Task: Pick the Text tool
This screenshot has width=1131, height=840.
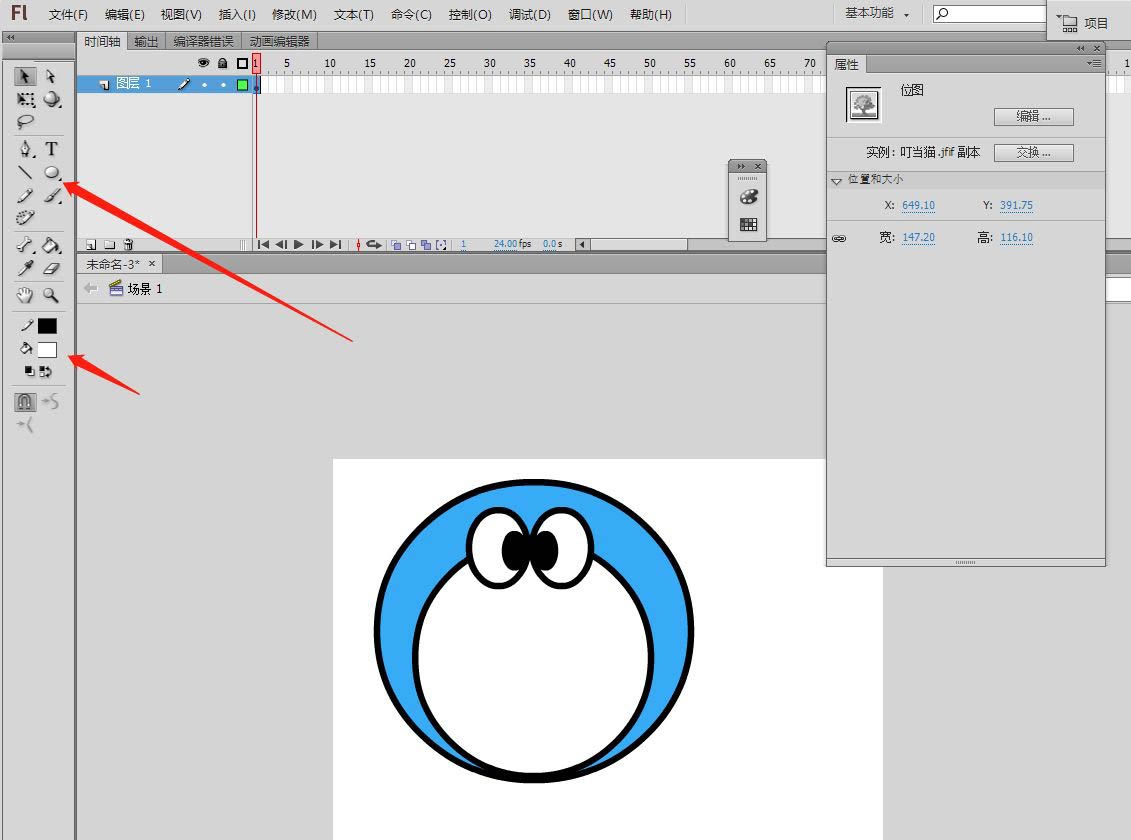Action: click(52, 149)
